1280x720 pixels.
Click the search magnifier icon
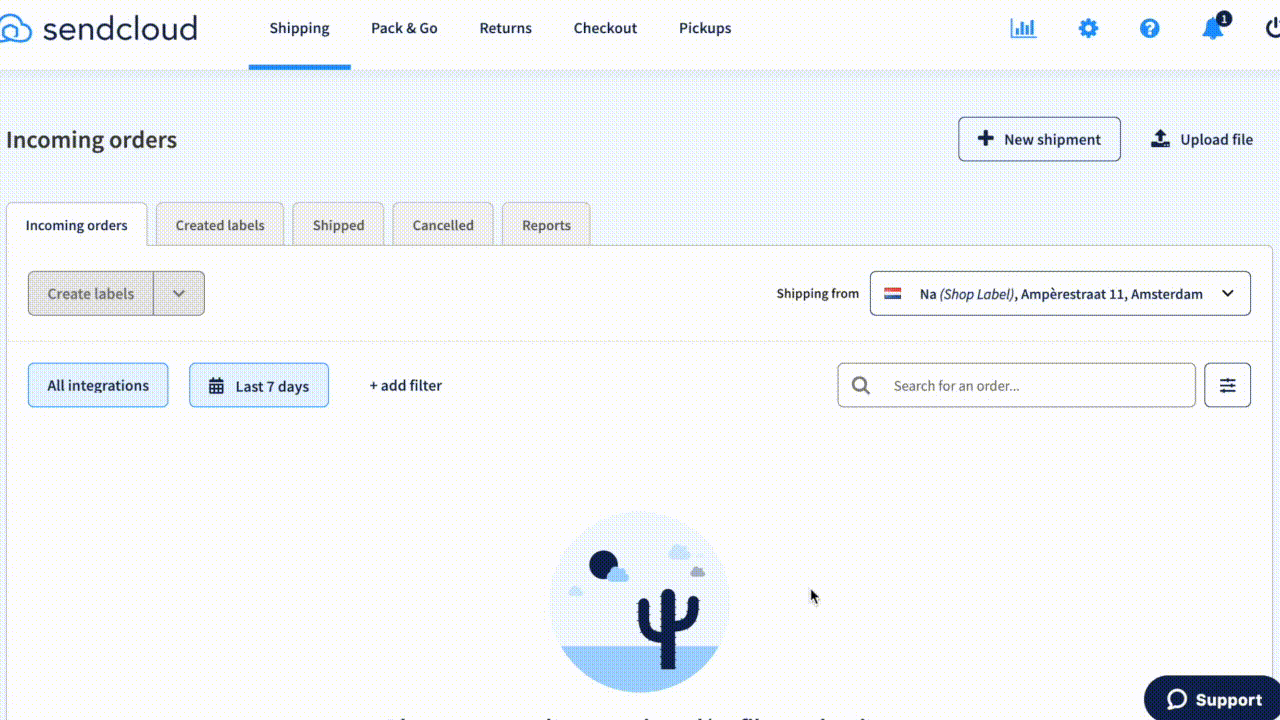860,385
